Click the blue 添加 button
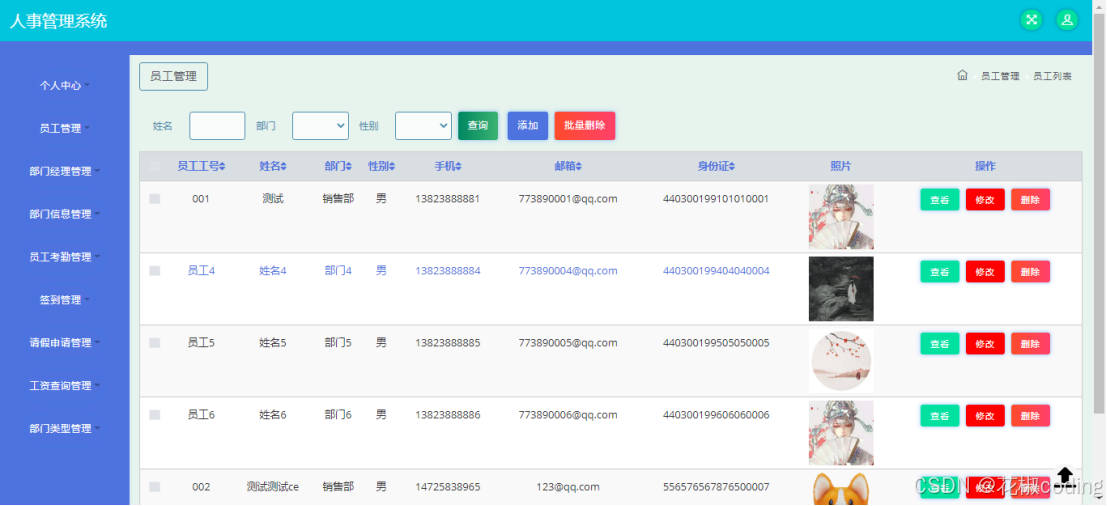 pyautogui.click(x=528, y=126)
